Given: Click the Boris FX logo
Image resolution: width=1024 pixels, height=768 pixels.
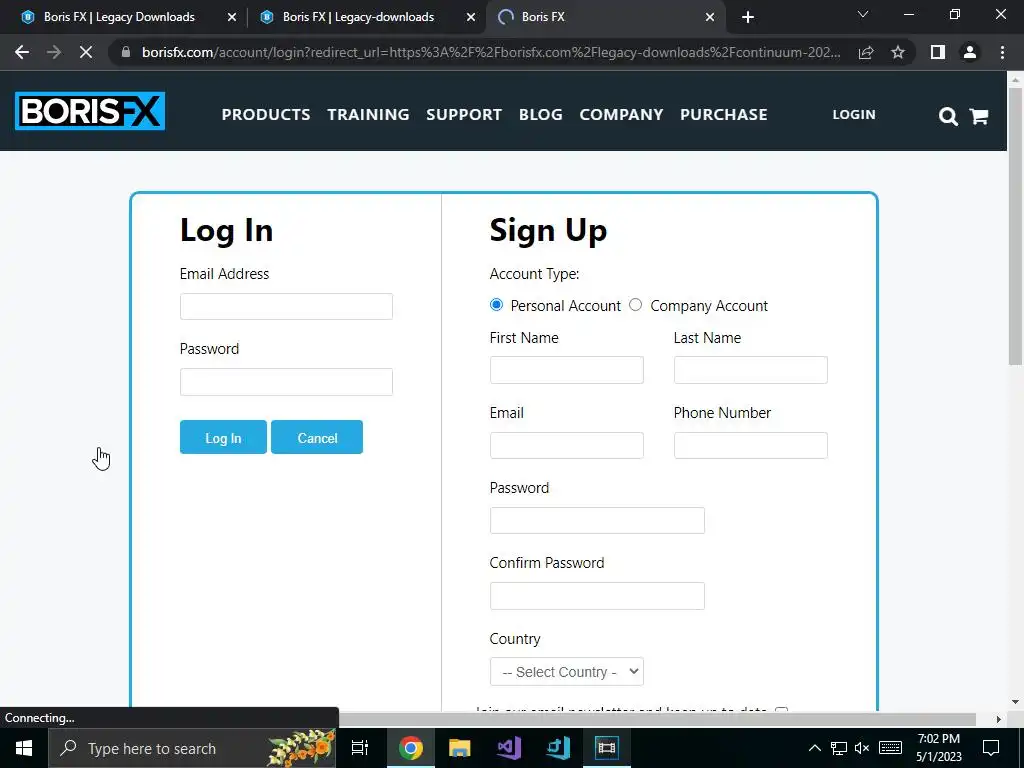Looking at the screenshot, I should [x=90, y=111].
